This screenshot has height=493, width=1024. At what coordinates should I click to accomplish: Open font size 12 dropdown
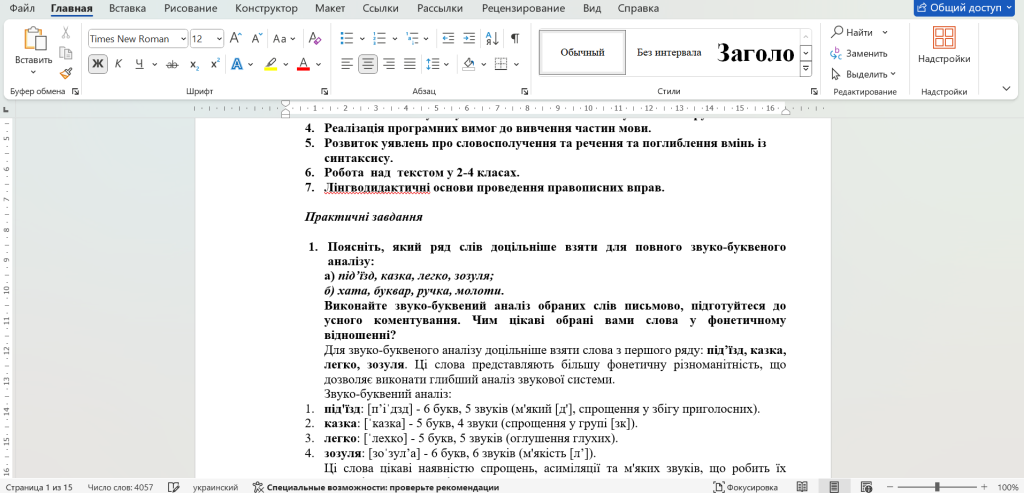coord(219,39)
